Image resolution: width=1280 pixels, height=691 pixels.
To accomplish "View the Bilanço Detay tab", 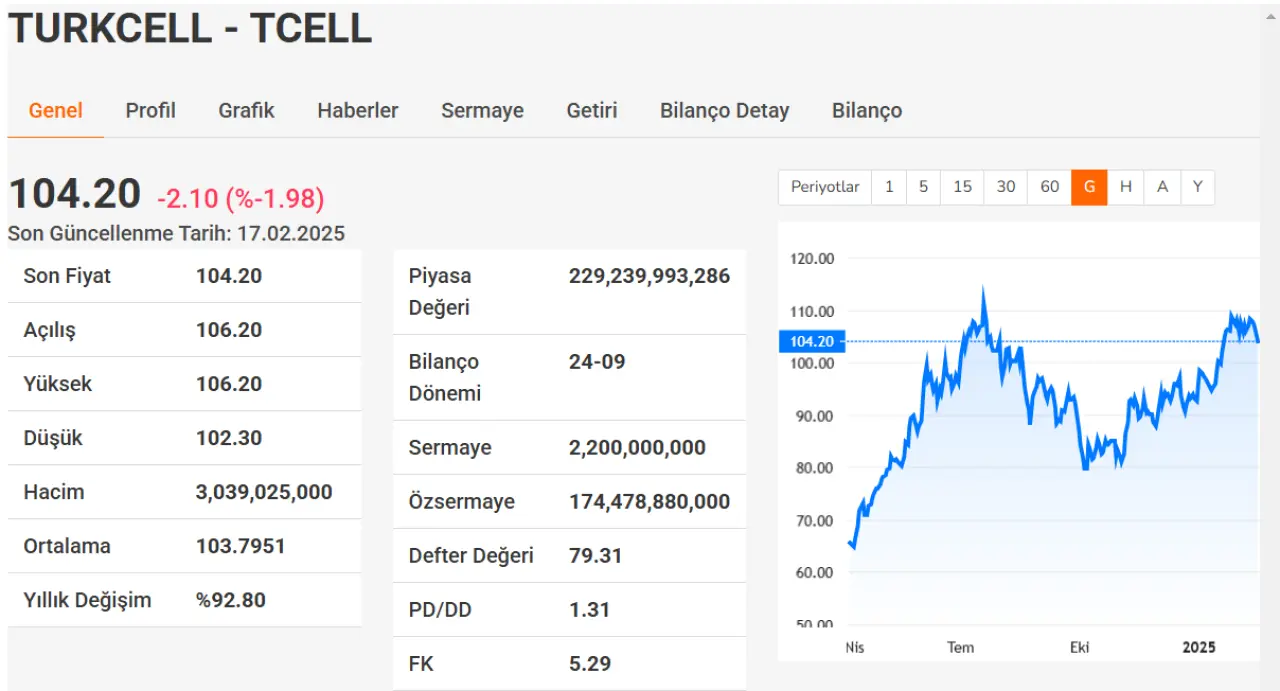I will tap(724, 111).
